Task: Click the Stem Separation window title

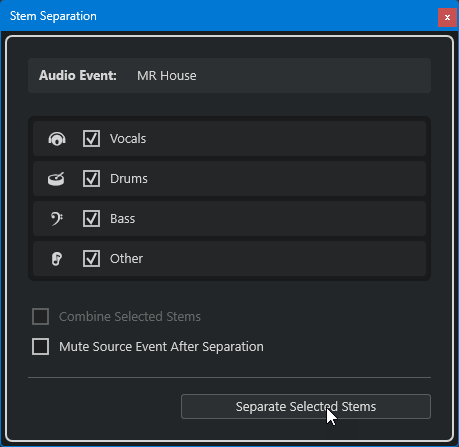Action: coord(53,16)
